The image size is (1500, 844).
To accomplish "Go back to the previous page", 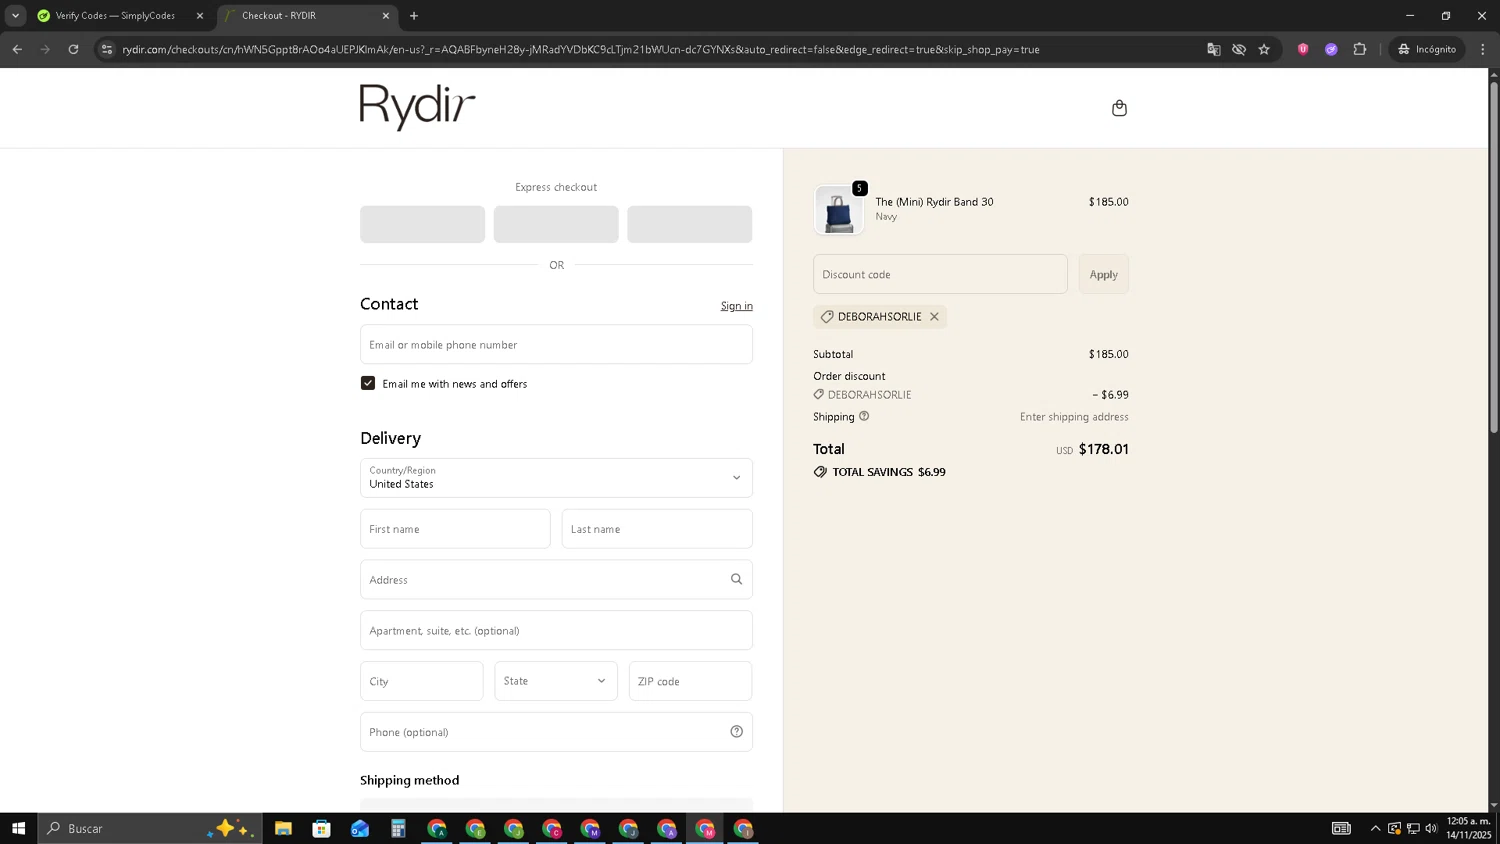I will coord(17,49).
